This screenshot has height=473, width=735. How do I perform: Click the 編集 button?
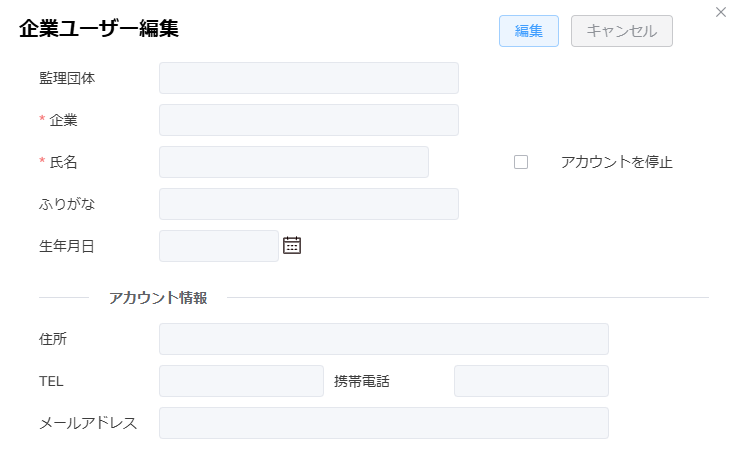[529, 31]
